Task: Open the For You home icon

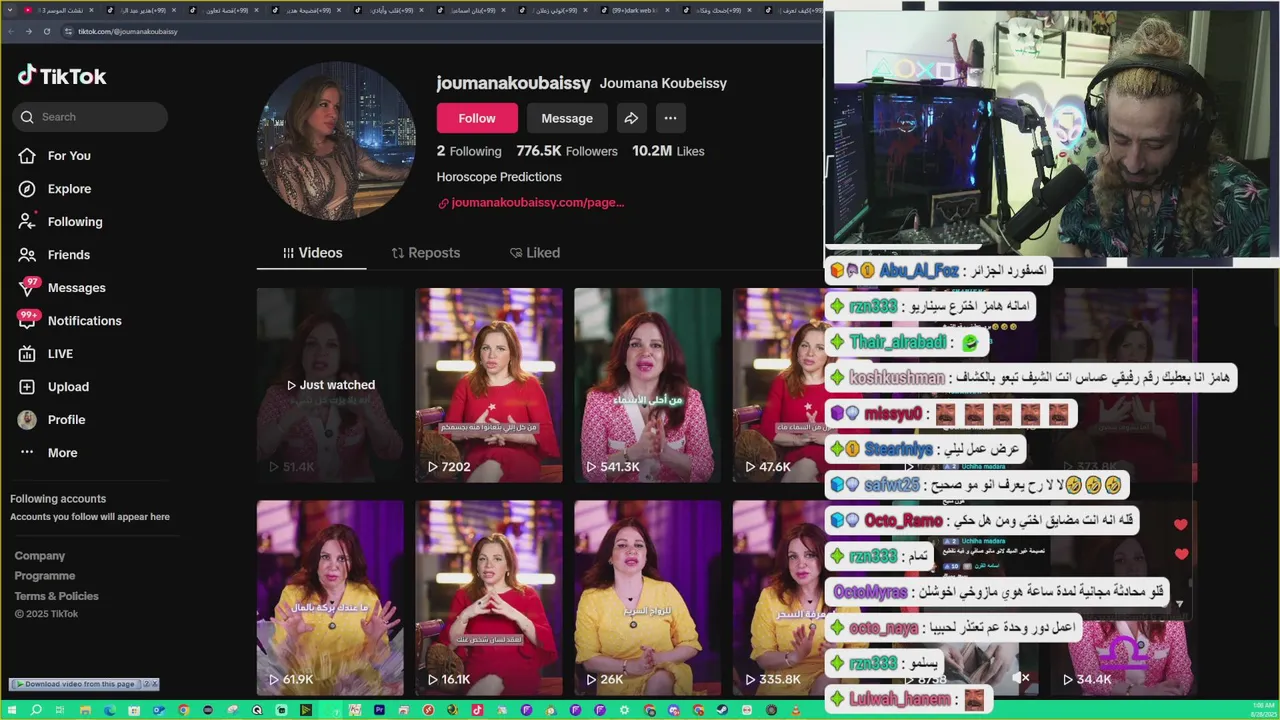Action: [x=27, y=156]
